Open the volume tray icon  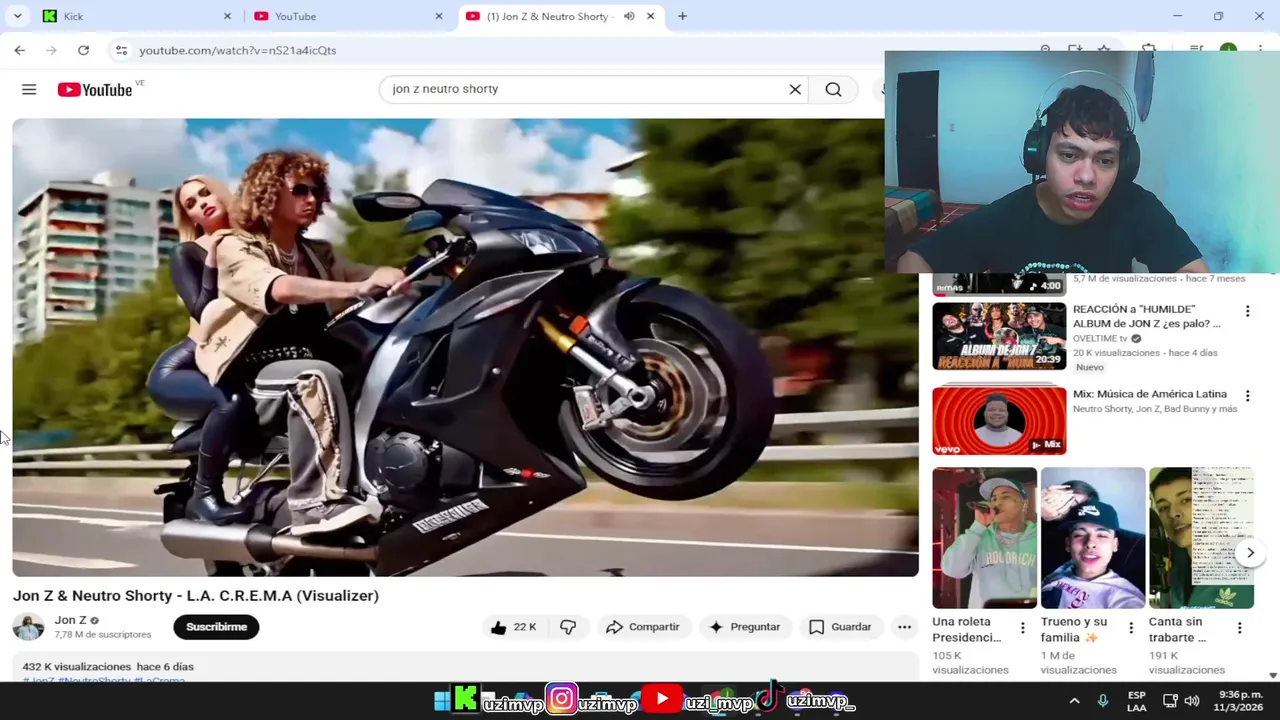tap(1191, 701)
